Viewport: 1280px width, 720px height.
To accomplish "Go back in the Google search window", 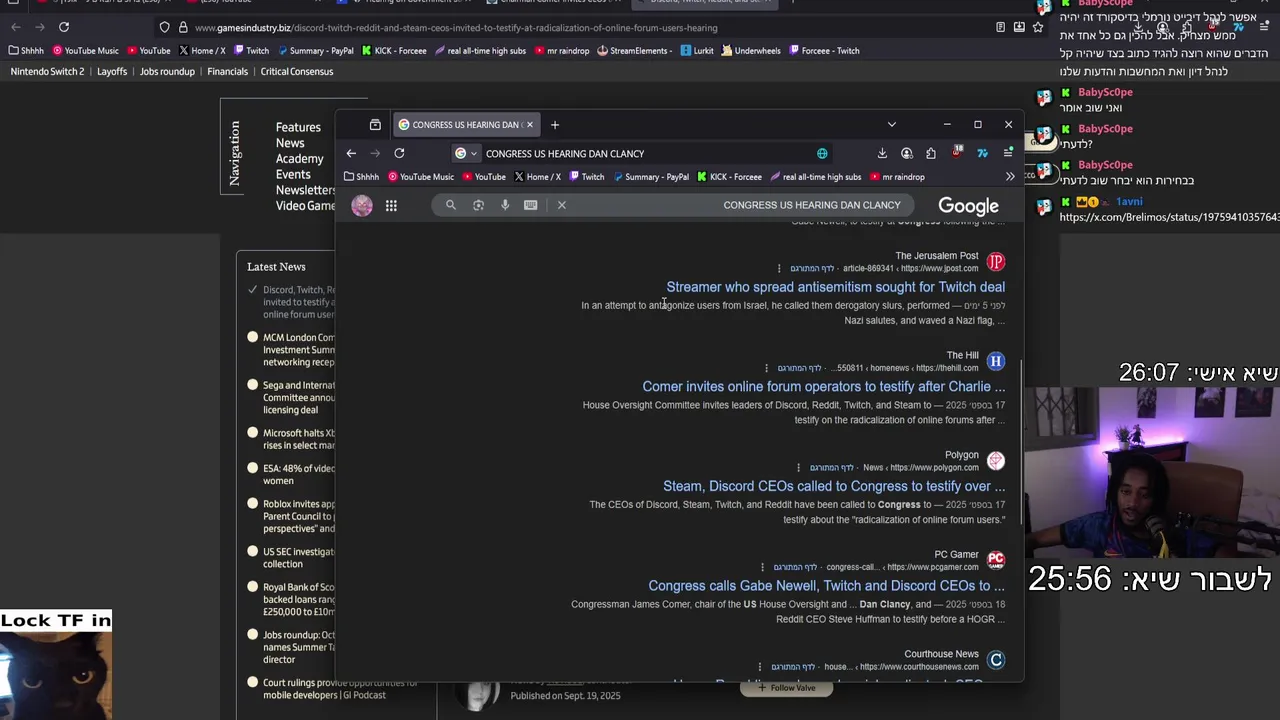I will [351, 153].
